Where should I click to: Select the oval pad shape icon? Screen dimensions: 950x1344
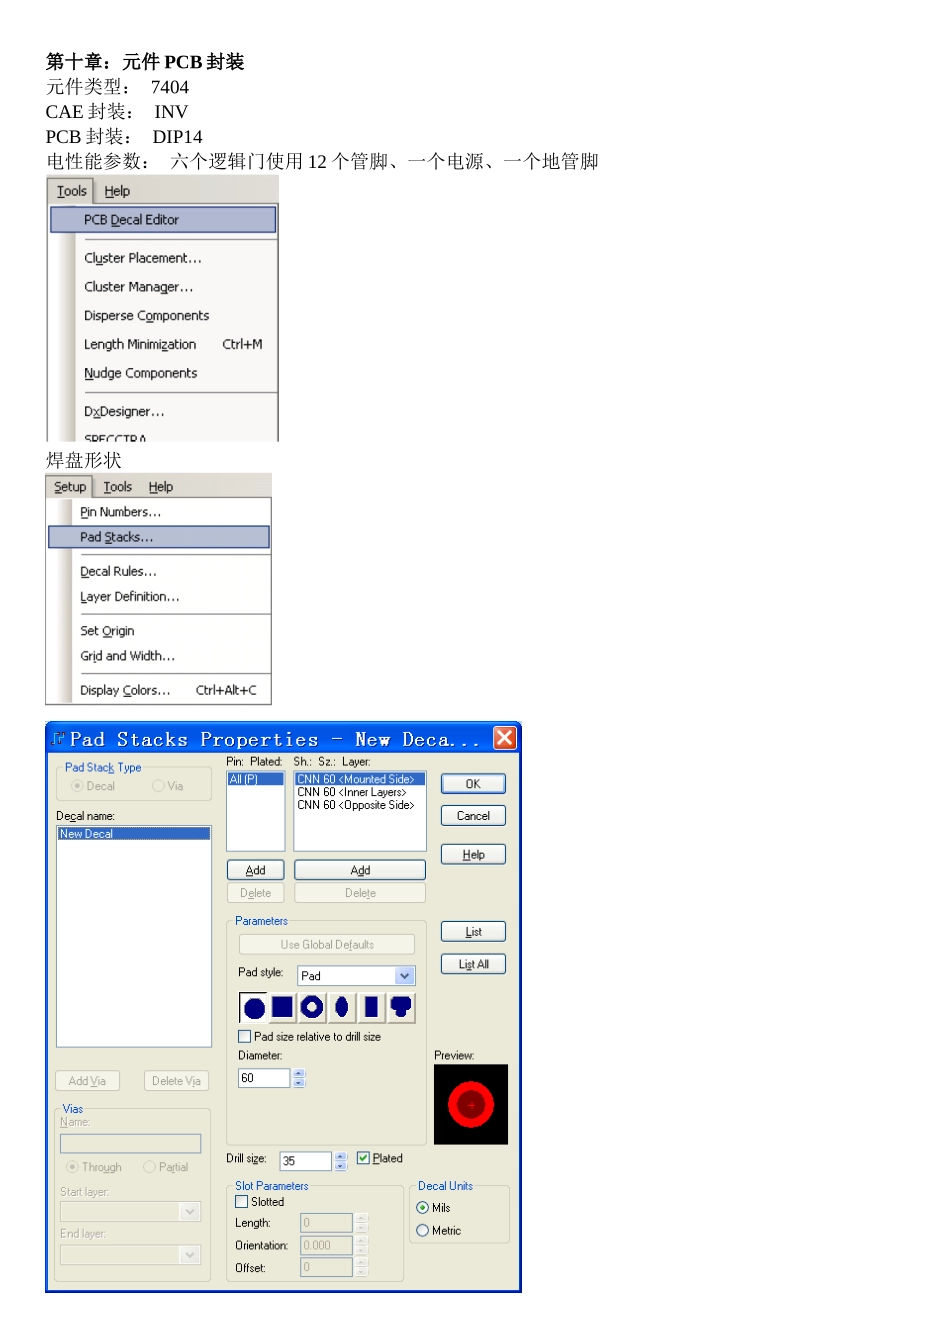[x=342, y=1007]
